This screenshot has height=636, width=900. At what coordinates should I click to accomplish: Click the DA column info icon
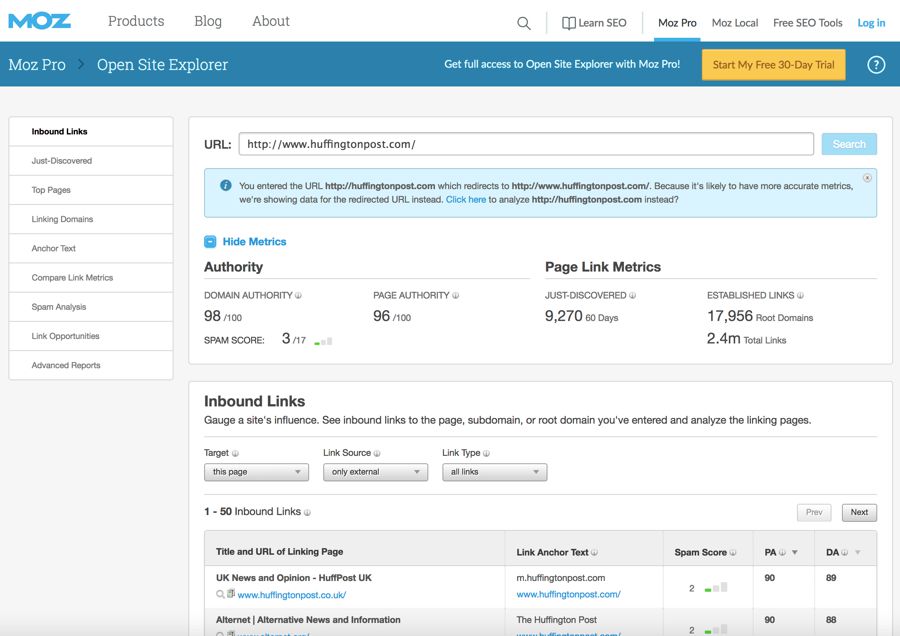click(844, 552)
